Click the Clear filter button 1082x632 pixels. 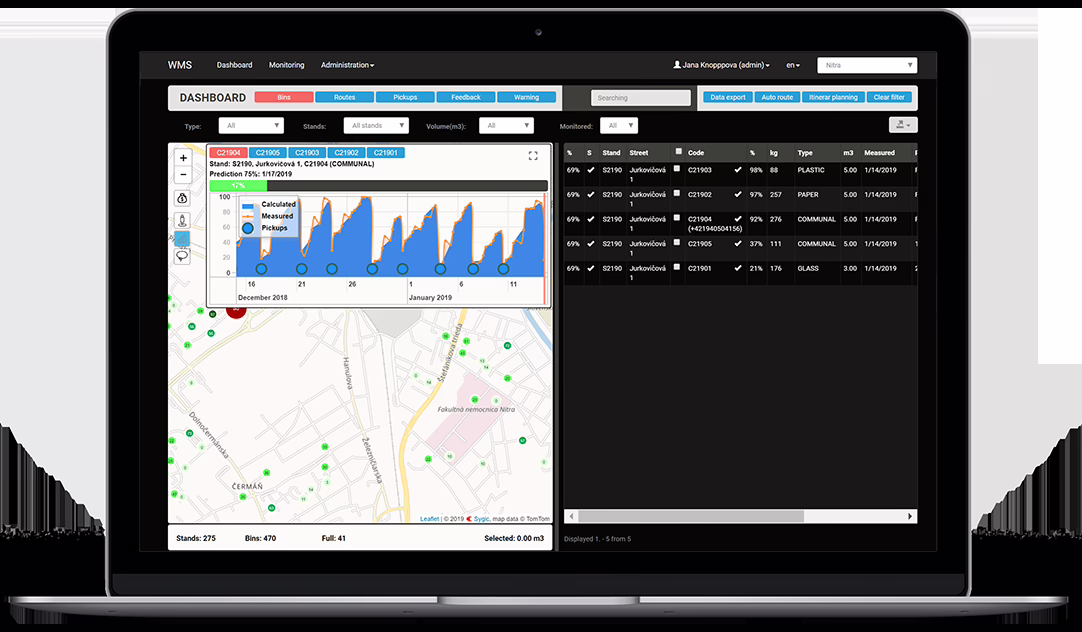[888, 98]
